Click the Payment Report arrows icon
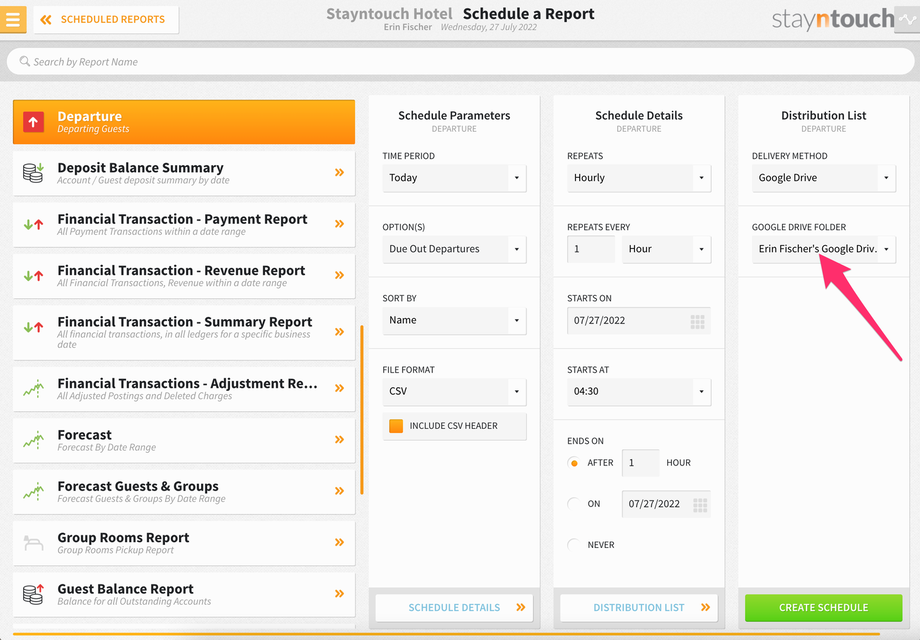 coord(33,224)
